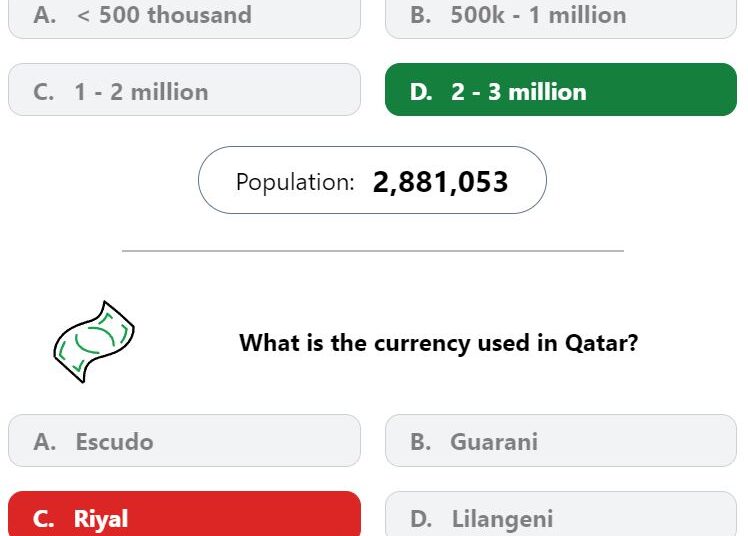The height and width of the screenshot is (536, 748).
Task: Click letter "C." beside 1 - 2 million
Action: coord(44,92)
